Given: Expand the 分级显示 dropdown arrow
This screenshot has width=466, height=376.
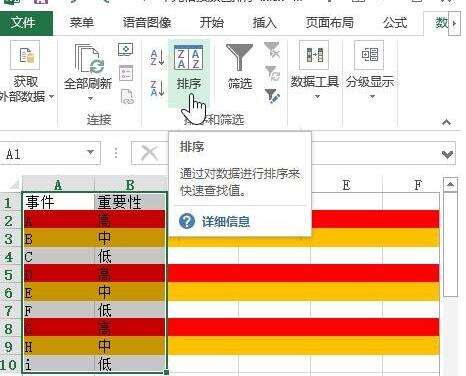Looking at the screenshot, I should click(x=372, y=97).
